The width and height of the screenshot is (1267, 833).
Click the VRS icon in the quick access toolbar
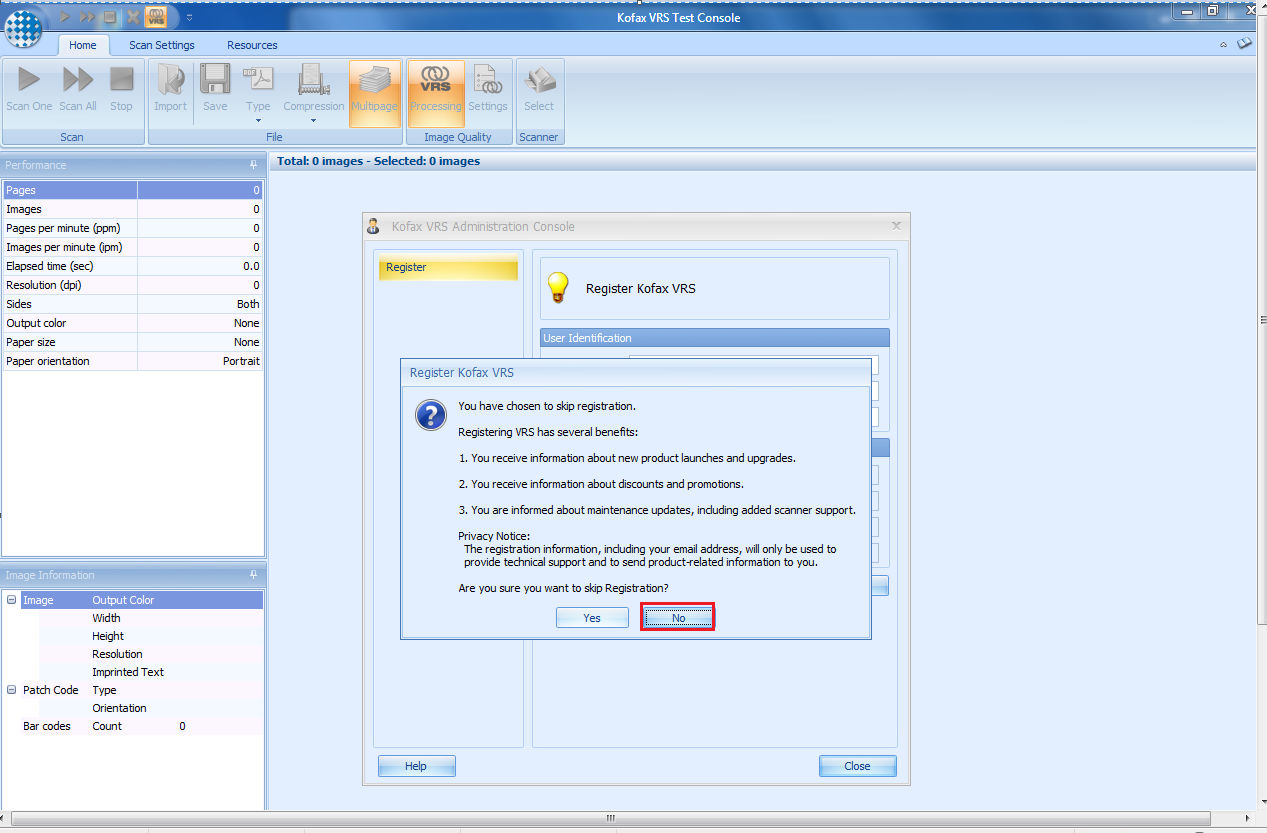tap(155, 17)
